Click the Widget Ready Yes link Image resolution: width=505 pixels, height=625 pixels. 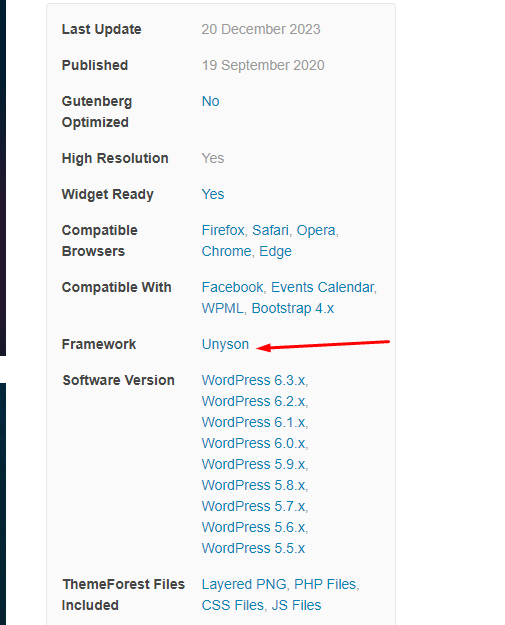pos(213,194)
